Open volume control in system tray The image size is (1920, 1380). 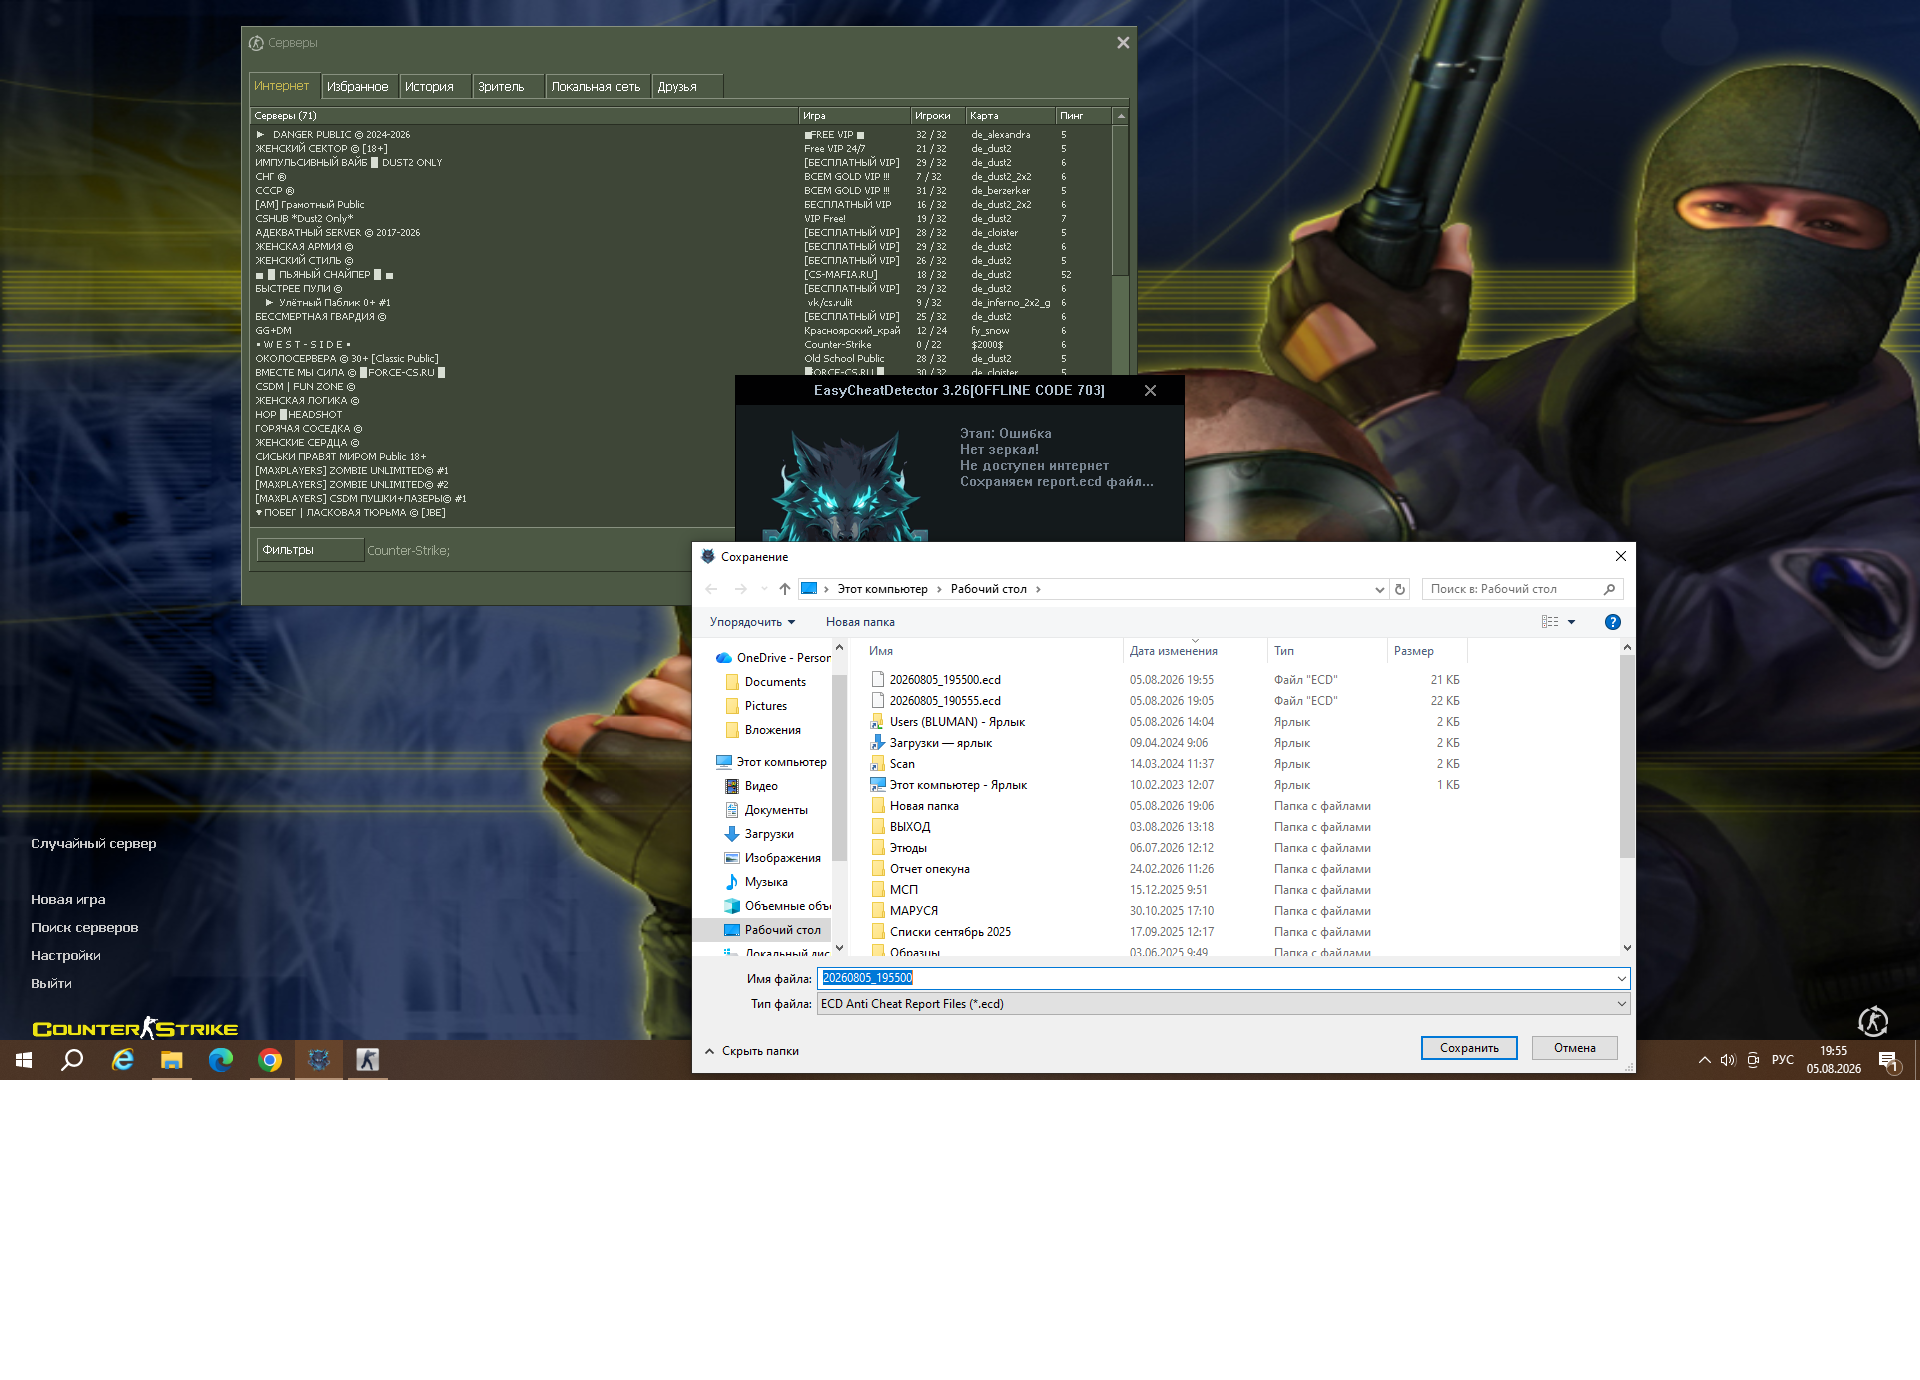[1728, 1060]
